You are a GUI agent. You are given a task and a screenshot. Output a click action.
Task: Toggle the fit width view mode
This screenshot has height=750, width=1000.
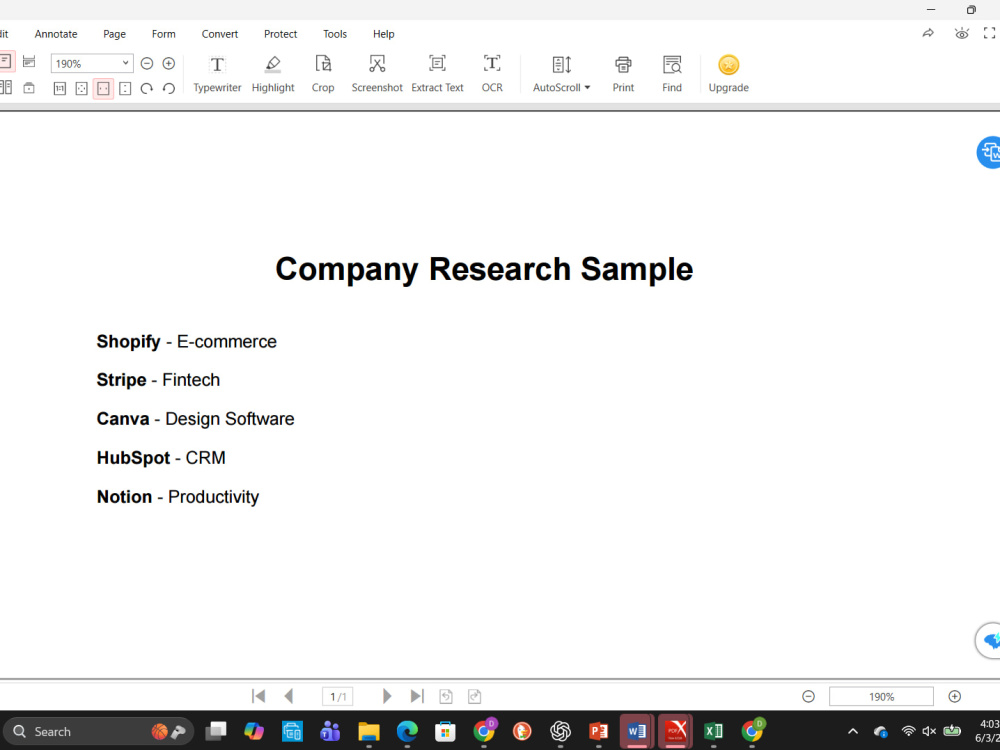(103, 89)
